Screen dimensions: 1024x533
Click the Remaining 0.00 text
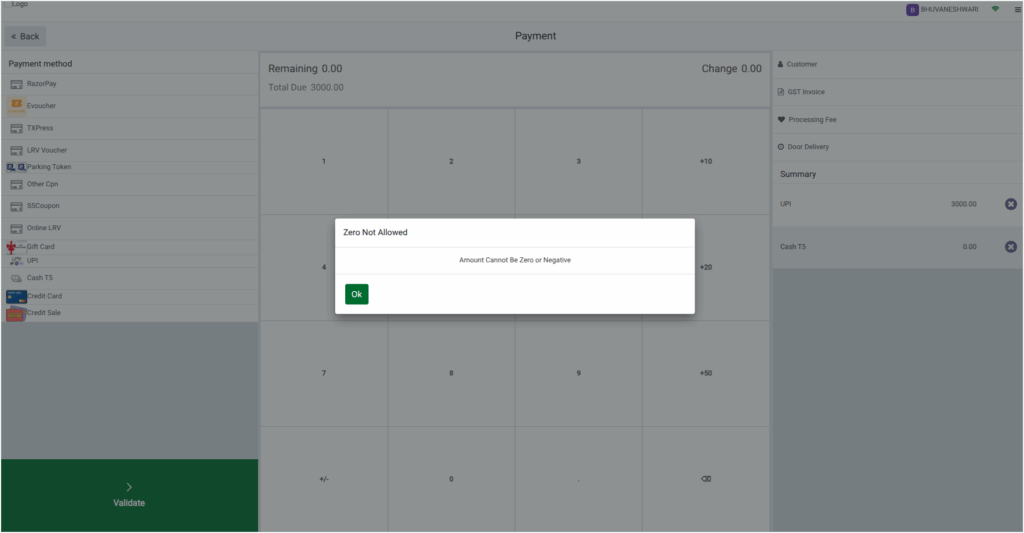(x=305, y=69)
